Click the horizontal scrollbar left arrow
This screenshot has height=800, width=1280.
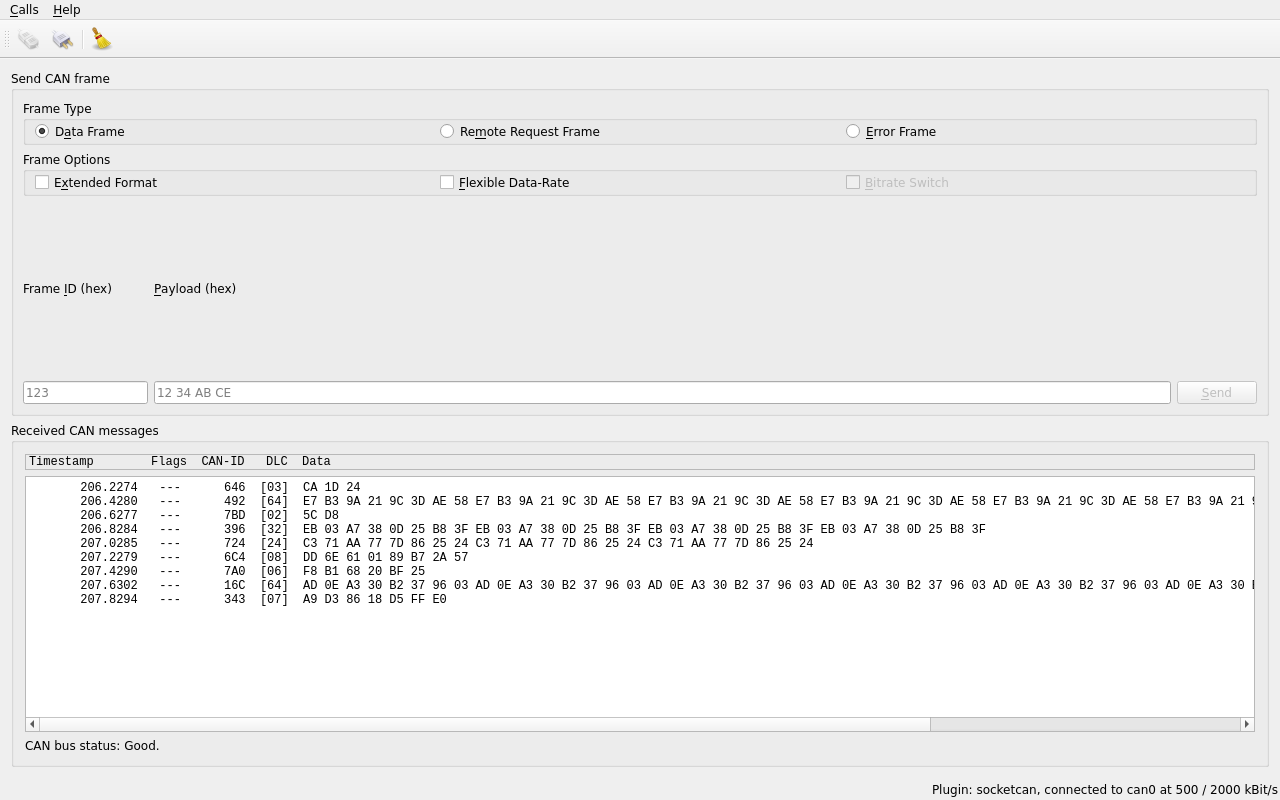tap(32, 724)
